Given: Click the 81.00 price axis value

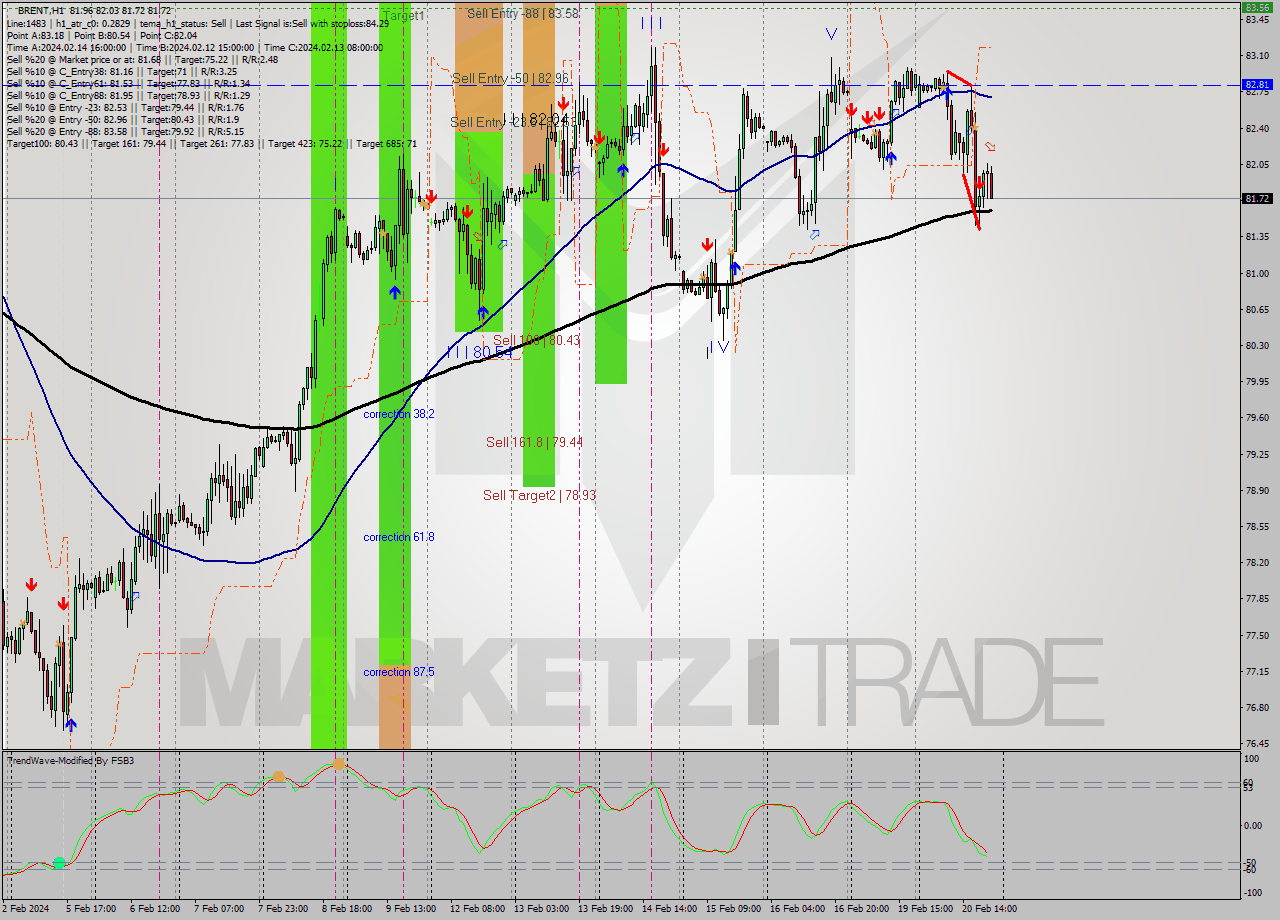Looking at the screenshot, I should [1257, 273].
